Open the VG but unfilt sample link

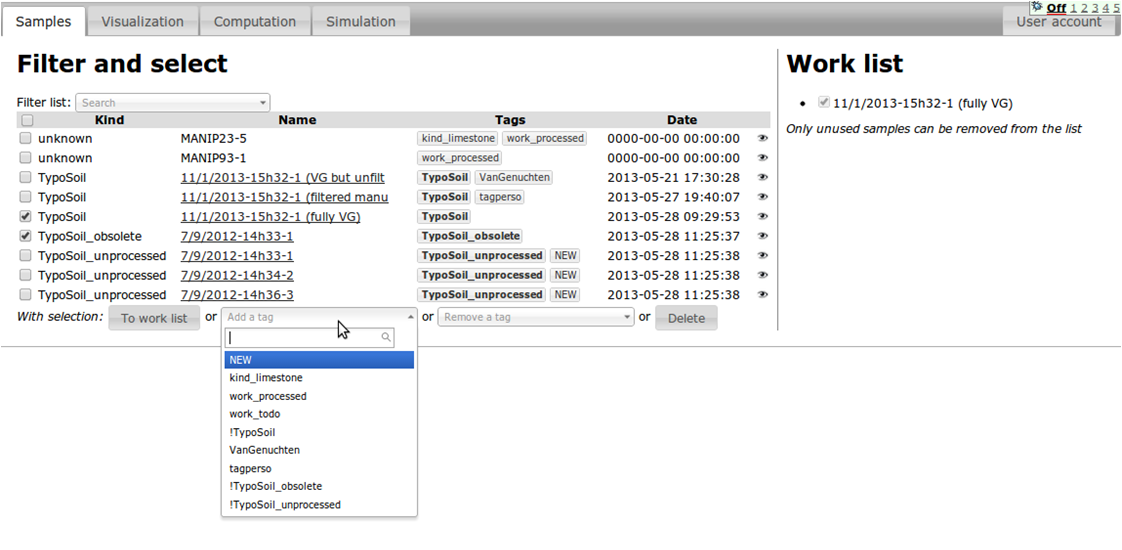[x=285, y=177]
